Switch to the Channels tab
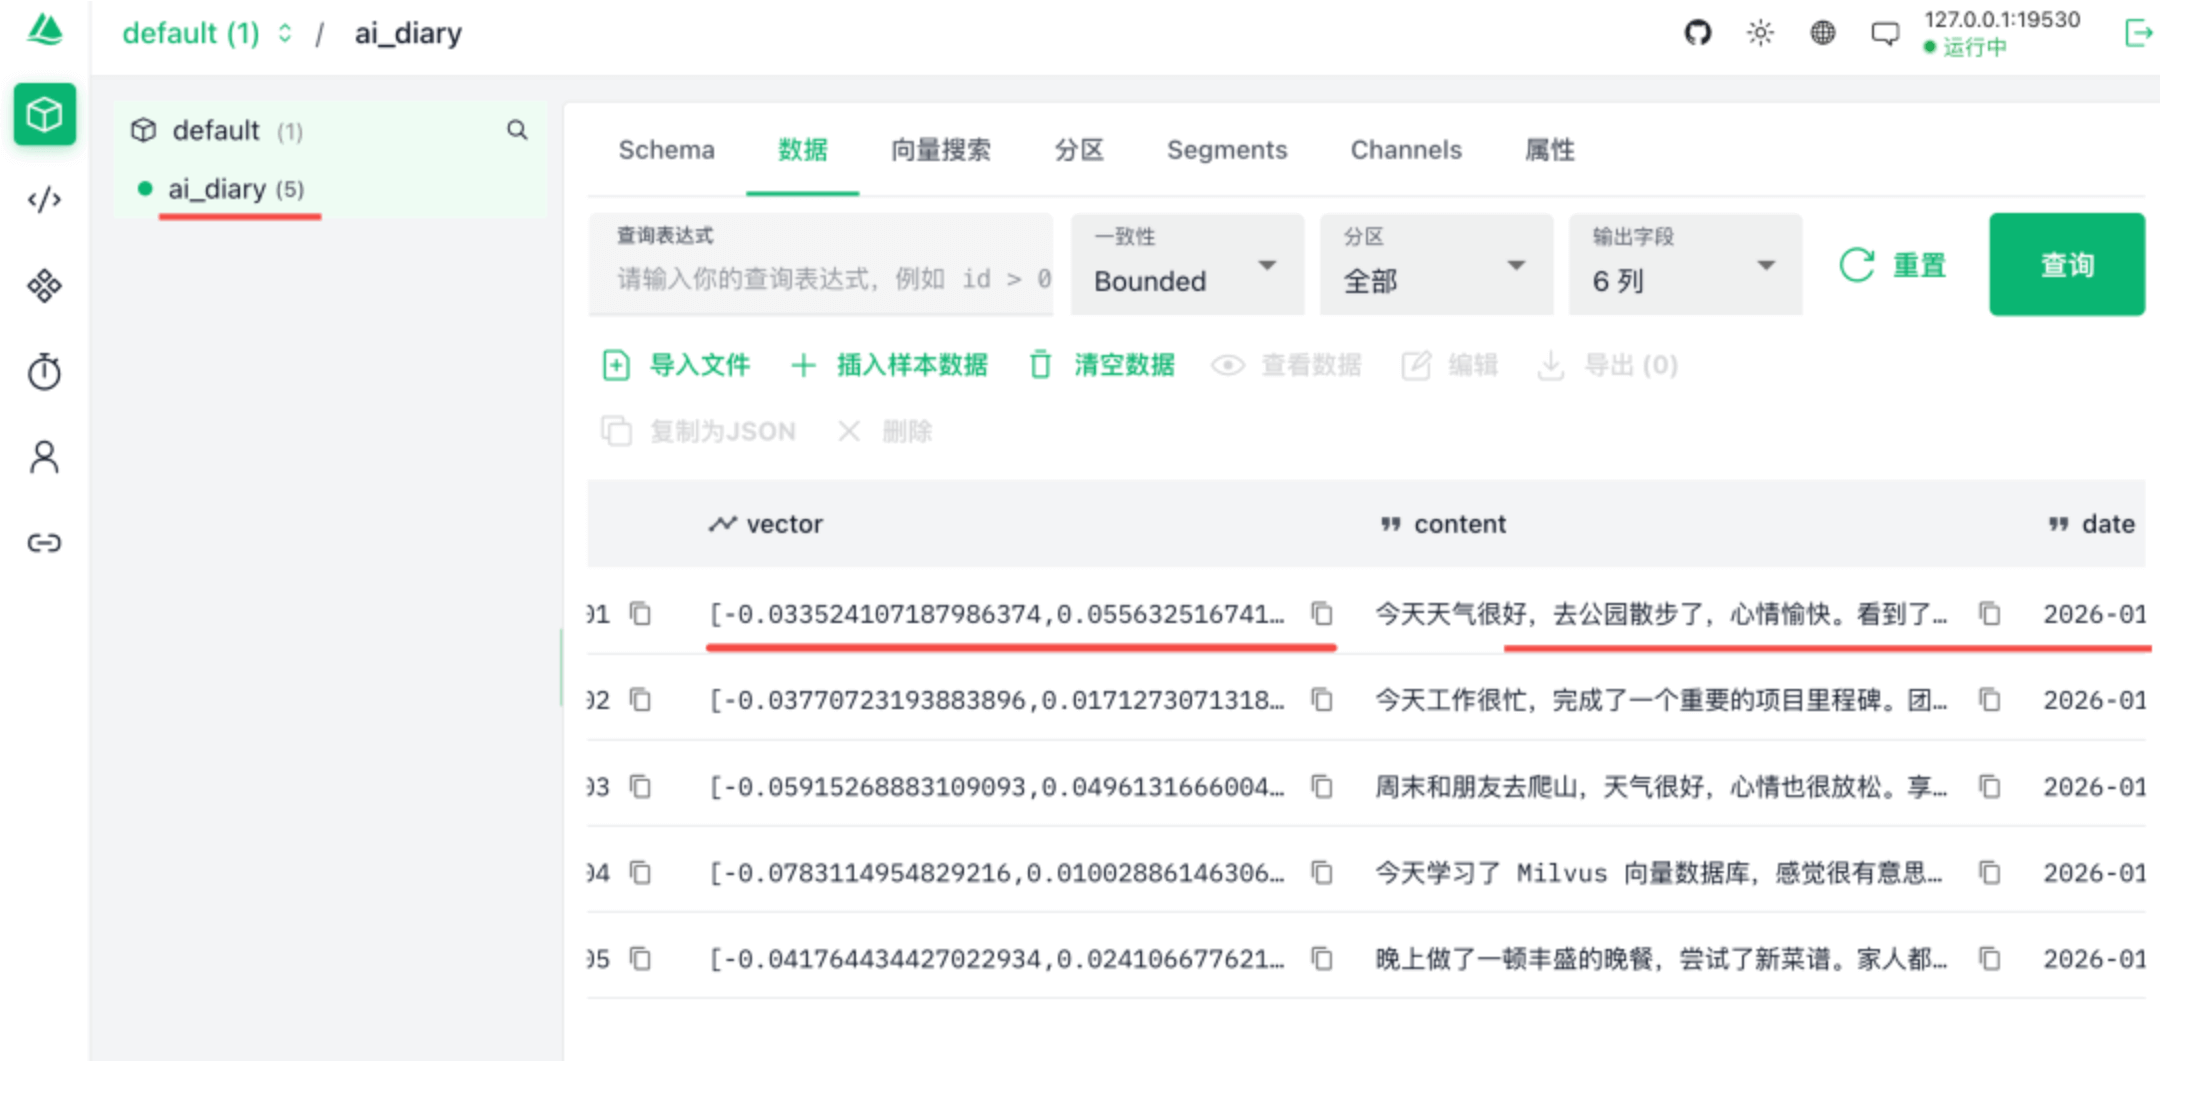This screenshot has height=1096, width=2200. [x=1406, y=150]
